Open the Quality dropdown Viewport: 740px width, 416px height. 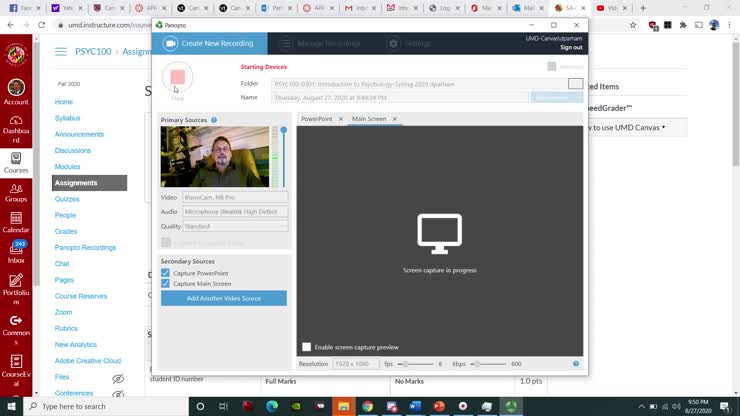pos(235,226)
